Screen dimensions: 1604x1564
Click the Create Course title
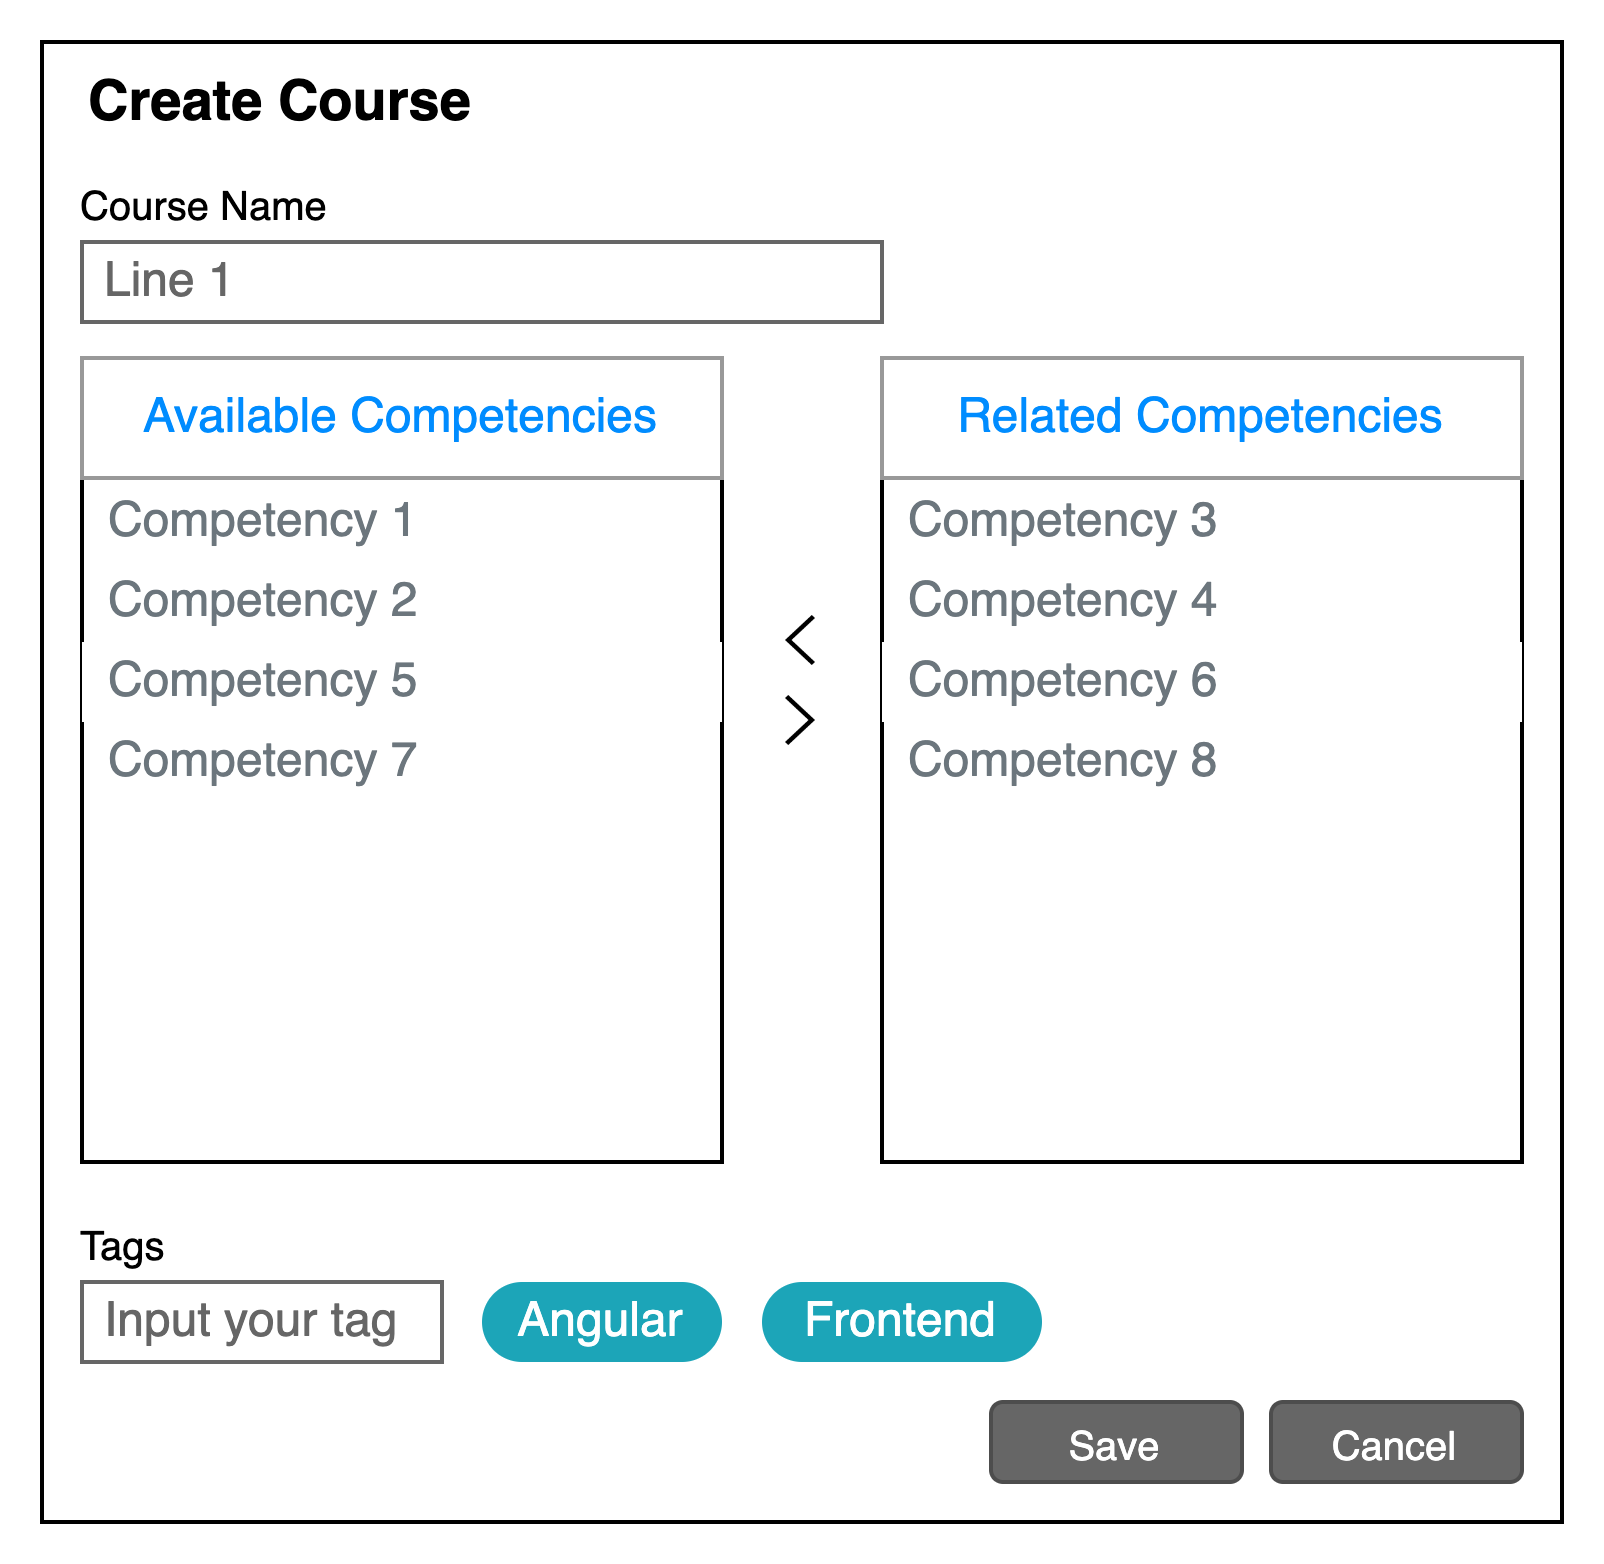click(280, 99)
